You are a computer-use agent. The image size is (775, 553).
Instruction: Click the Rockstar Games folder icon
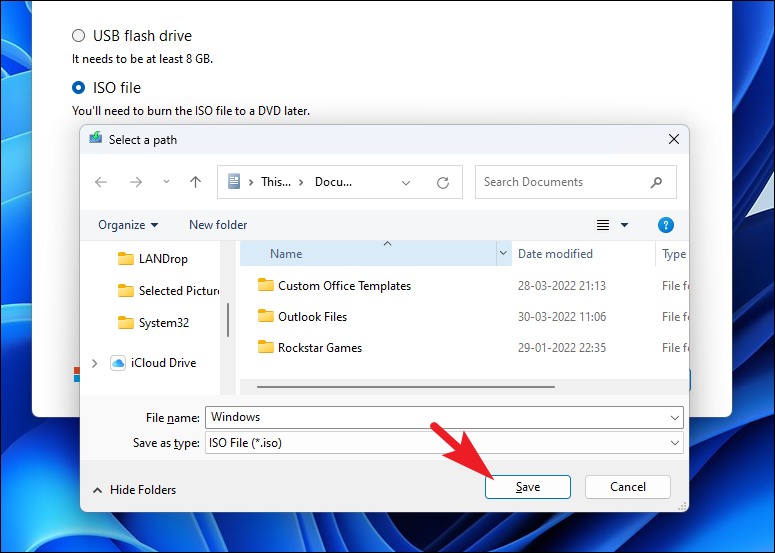(x=266, y=347)
